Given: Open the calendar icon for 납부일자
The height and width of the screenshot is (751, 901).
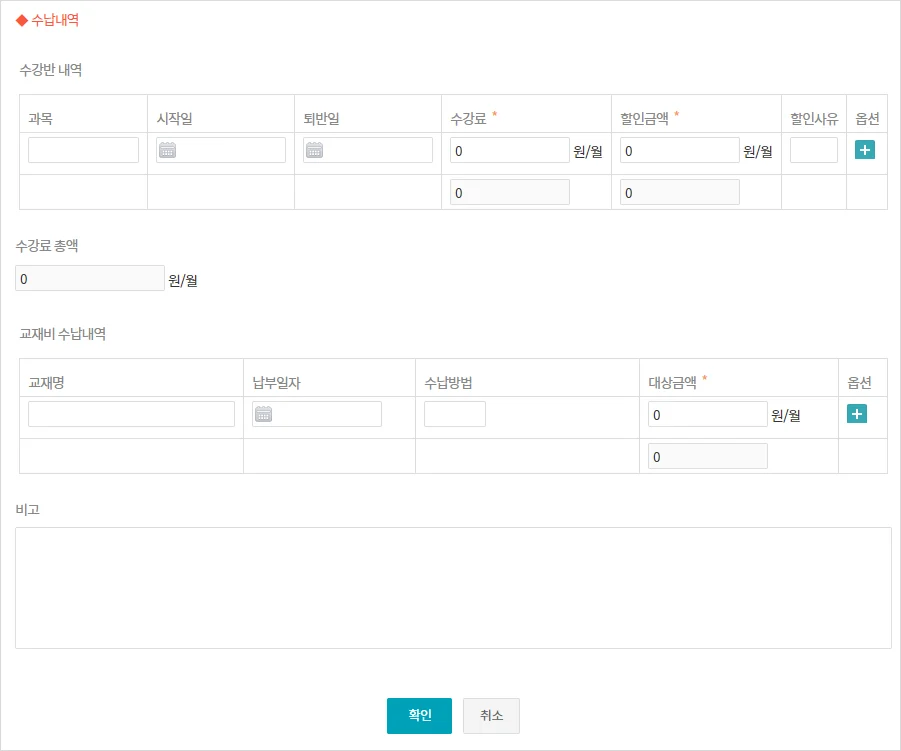Looking at the screenshot, I should (x=264, y=415).
